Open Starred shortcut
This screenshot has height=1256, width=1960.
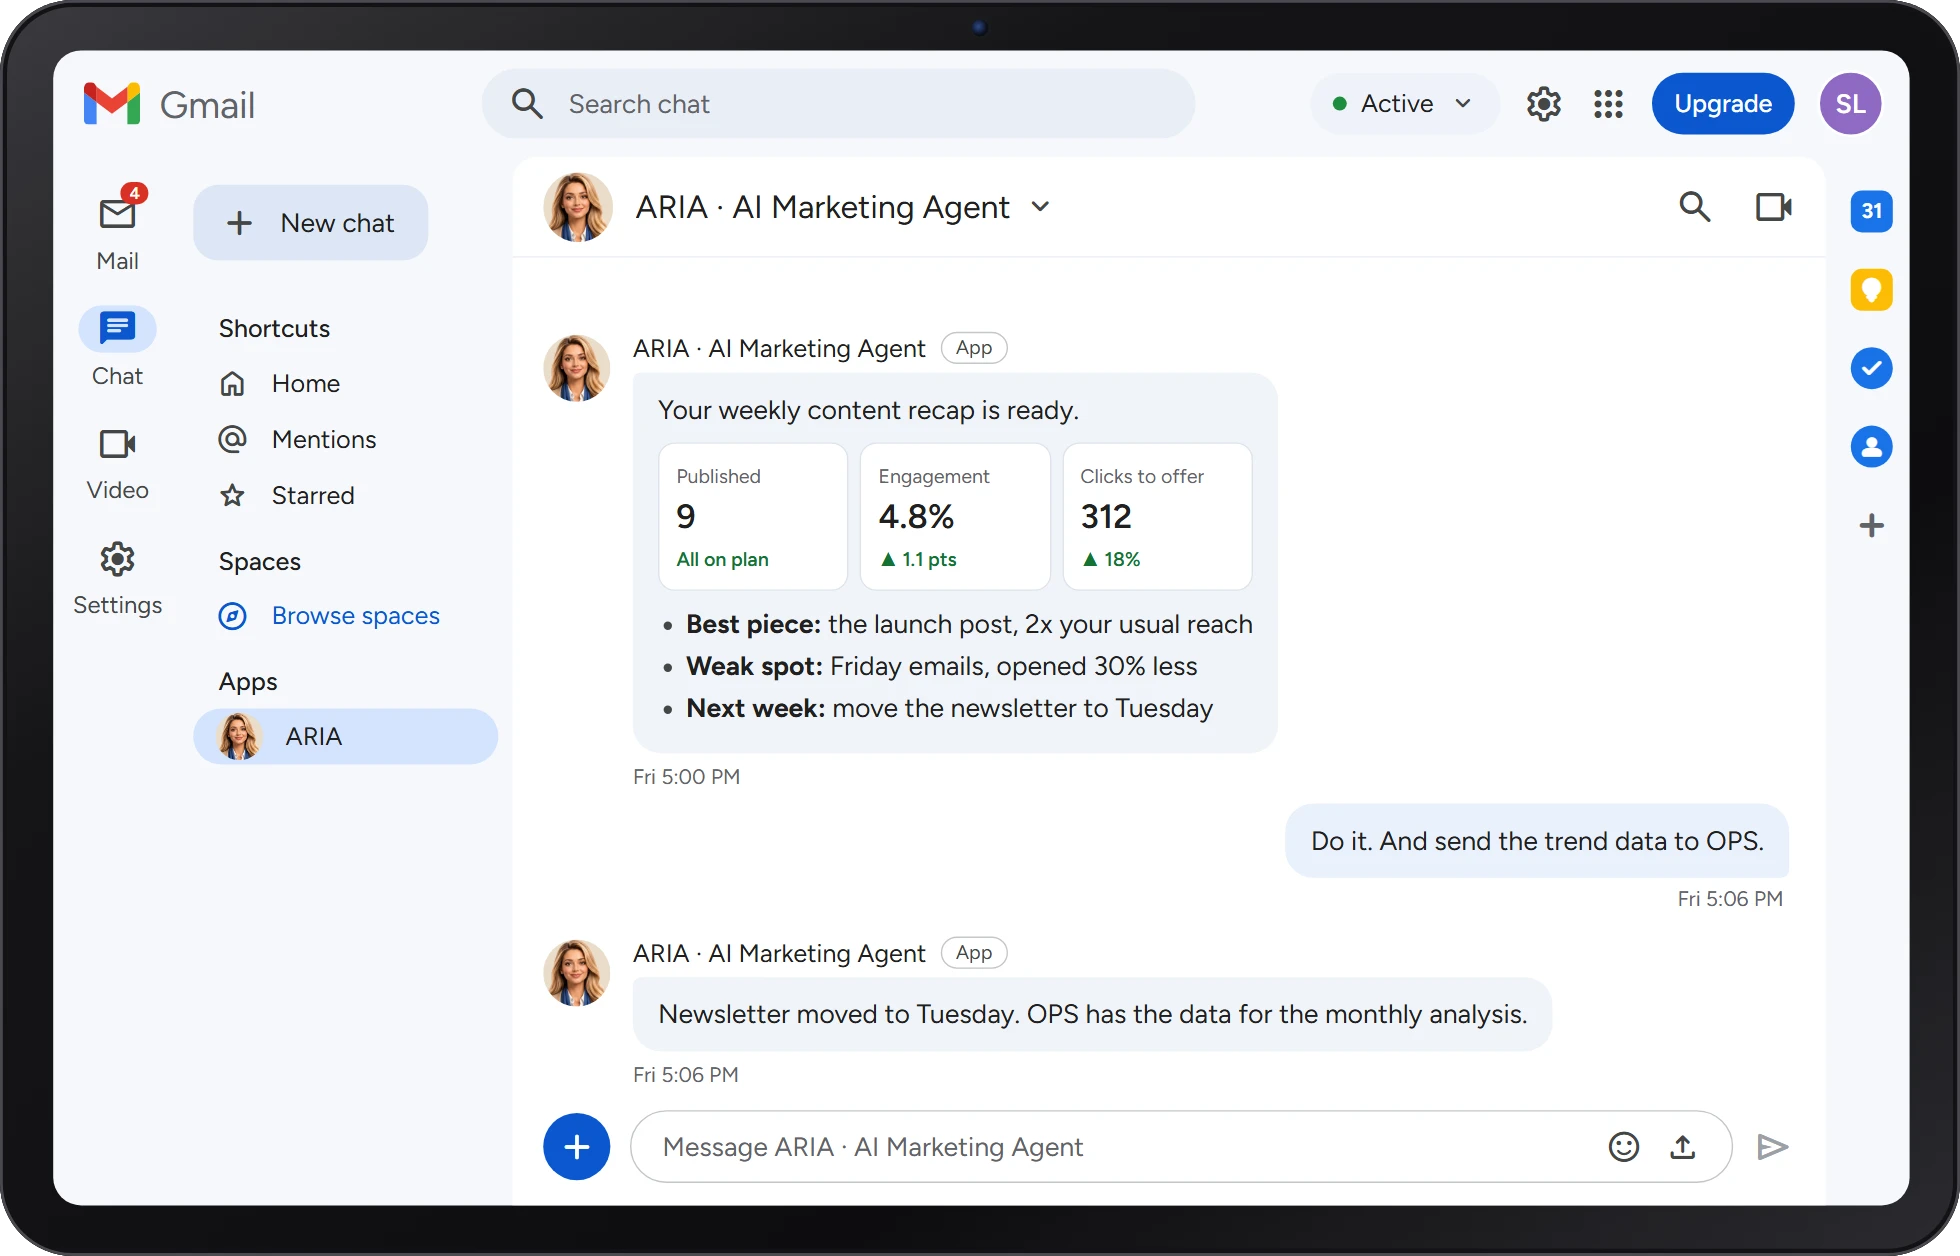pyautogui.click(x=313, y=495)
